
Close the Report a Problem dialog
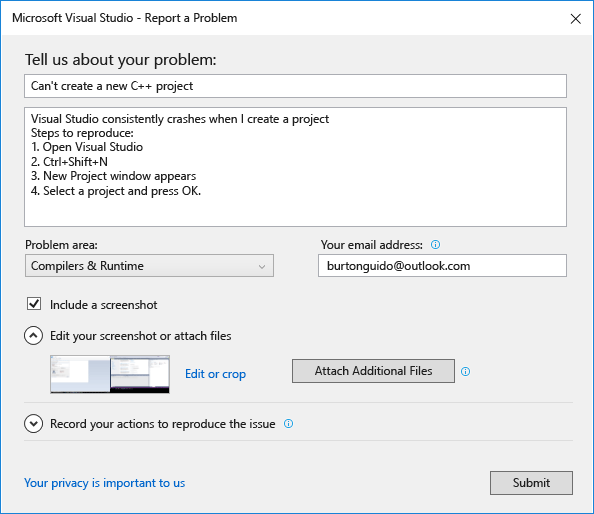click(x=575, y=19)
